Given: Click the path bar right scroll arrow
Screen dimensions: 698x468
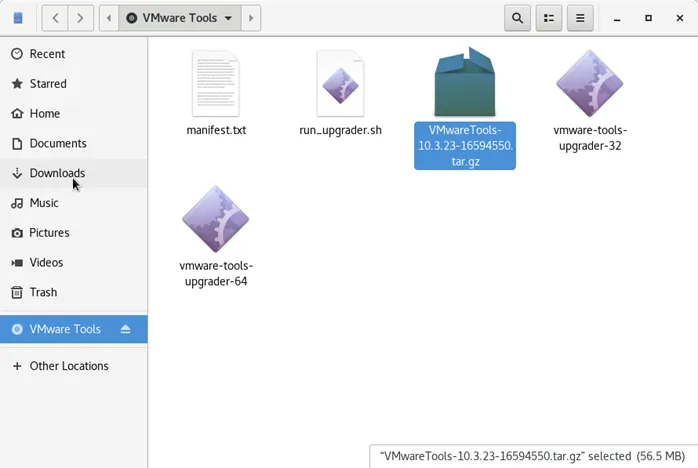Looking at the screenshot, I should (251, 18).
